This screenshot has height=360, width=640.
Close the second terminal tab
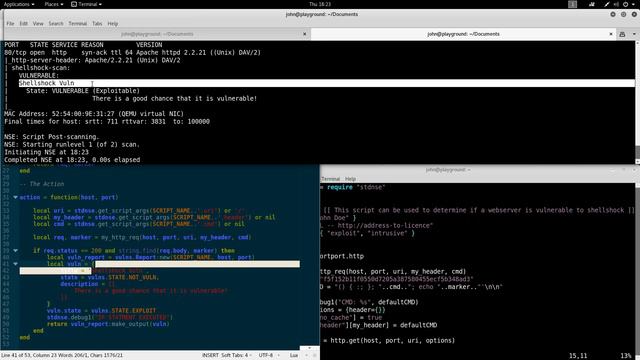611,34
